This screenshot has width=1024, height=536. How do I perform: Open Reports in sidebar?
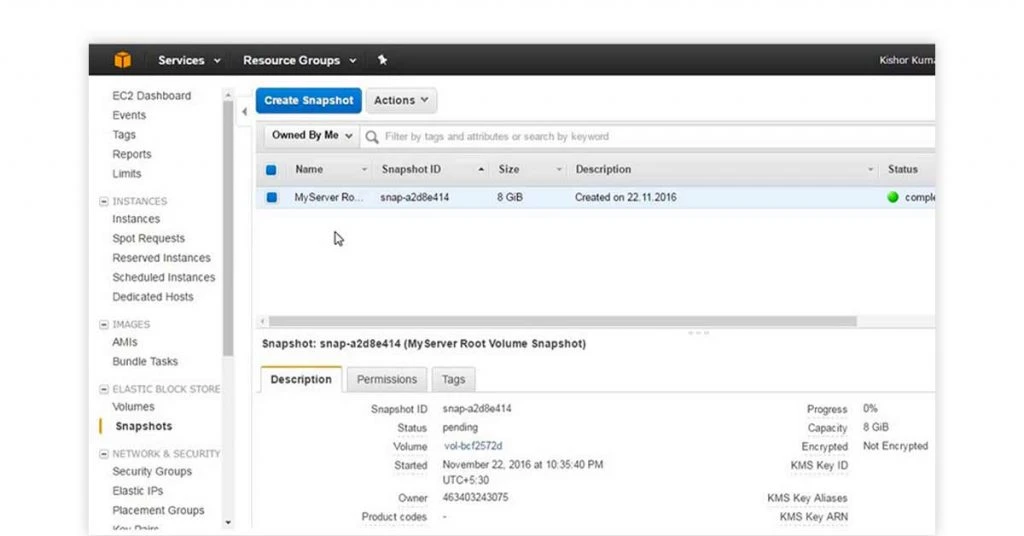pos(132,154)
